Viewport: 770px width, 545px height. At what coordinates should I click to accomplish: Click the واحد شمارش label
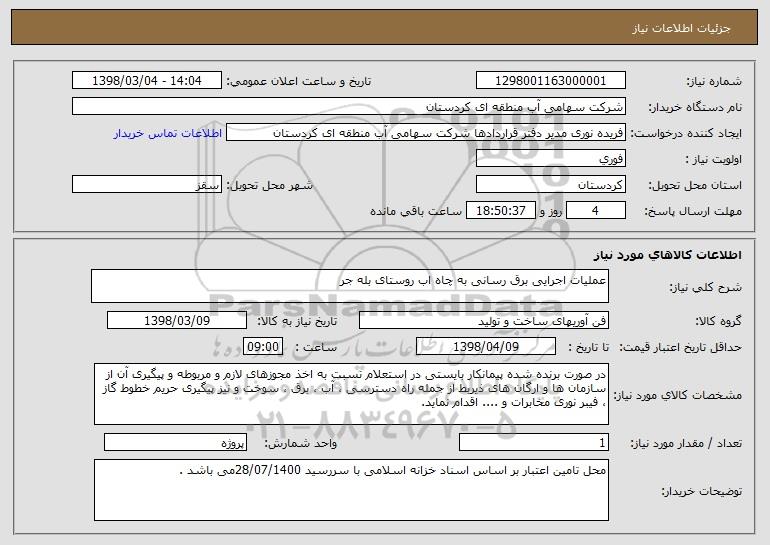click(x=301, y=443)
